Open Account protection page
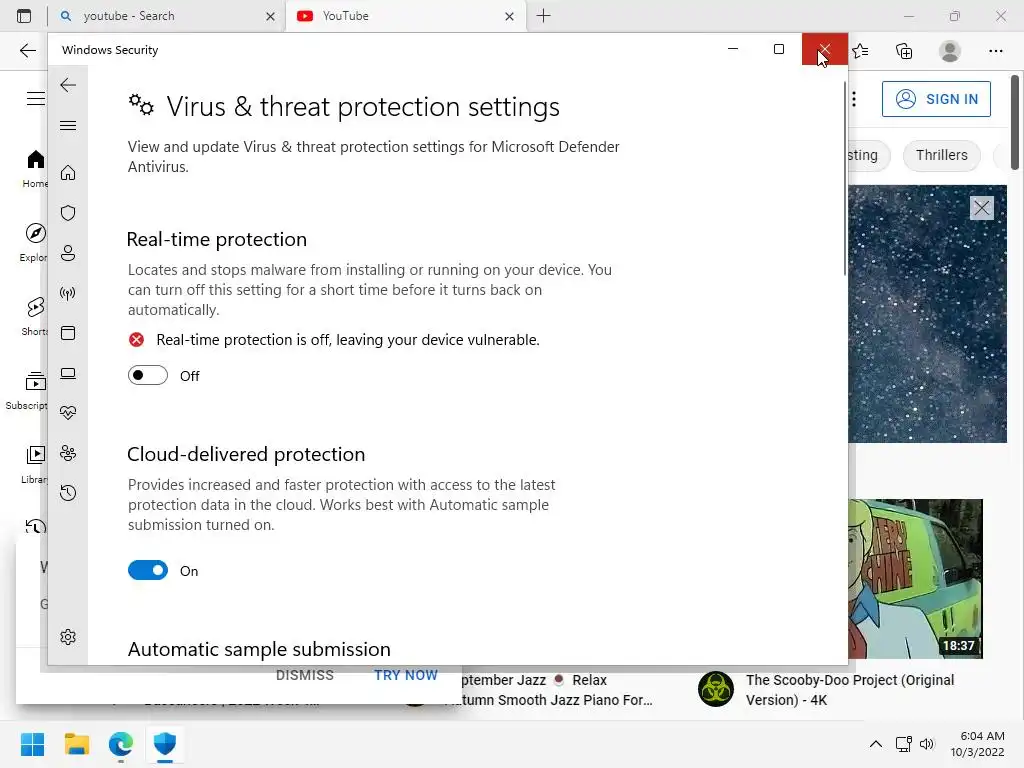This screenshot has height=768, width=1024. pos(68,253)
